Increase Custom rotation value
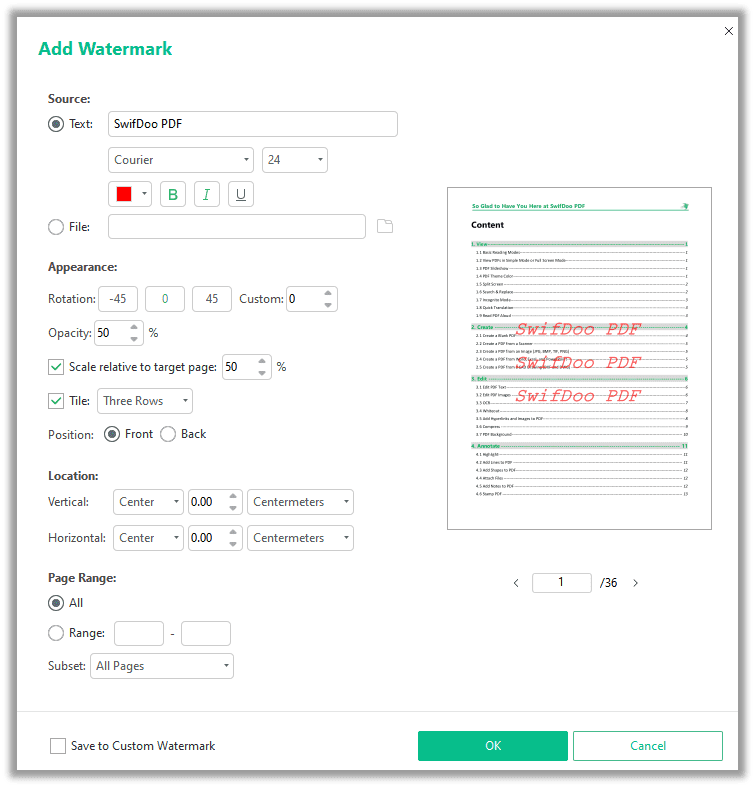Screen dimensions: 754x787 328,293
